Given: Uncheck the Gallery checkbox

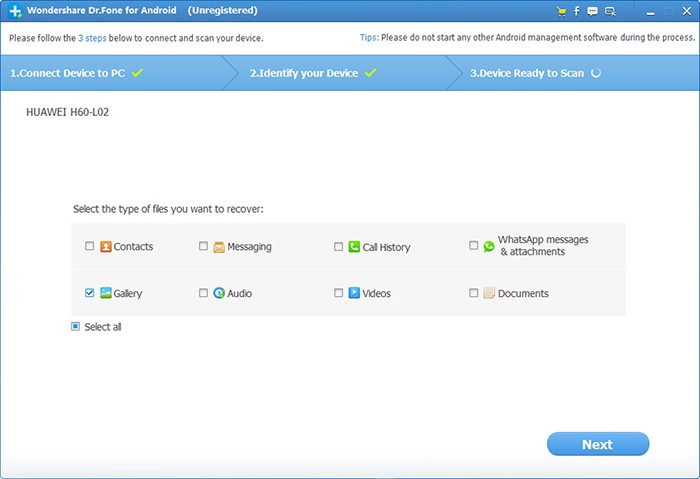Looking at the screenshot, I should (89, 292).
